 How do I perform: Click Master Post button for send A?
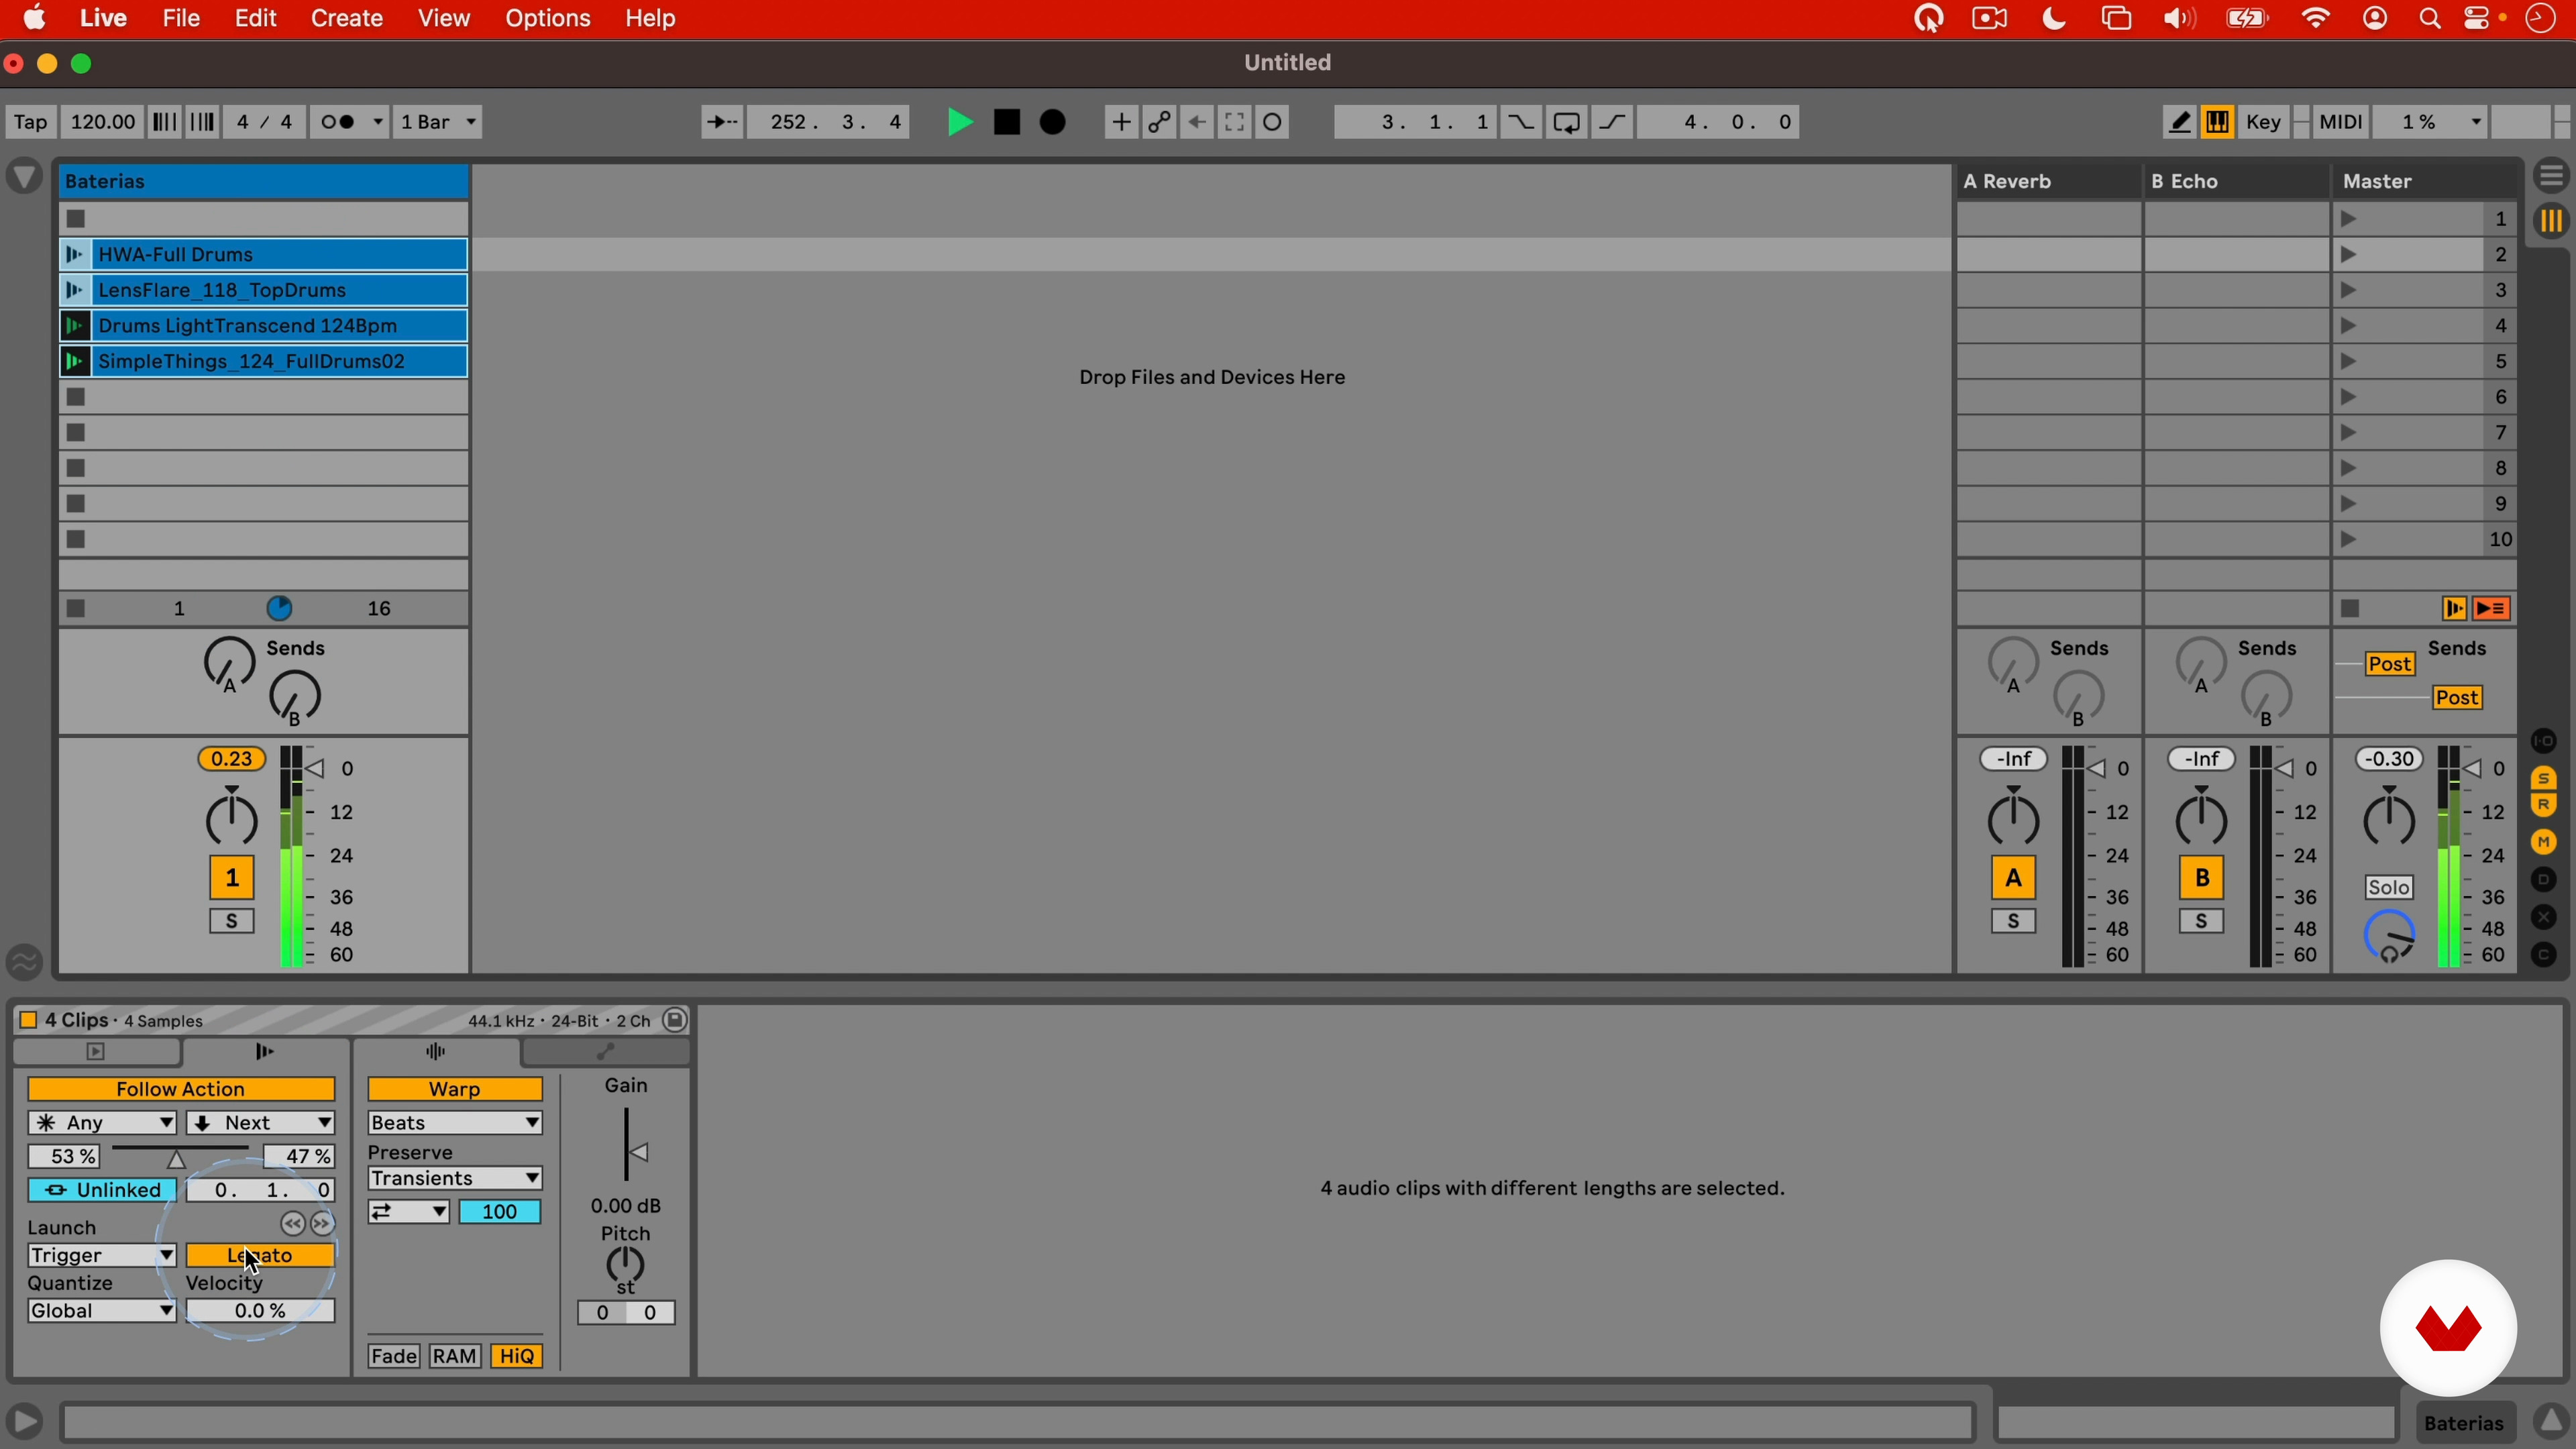click(x=2391, y=665)
